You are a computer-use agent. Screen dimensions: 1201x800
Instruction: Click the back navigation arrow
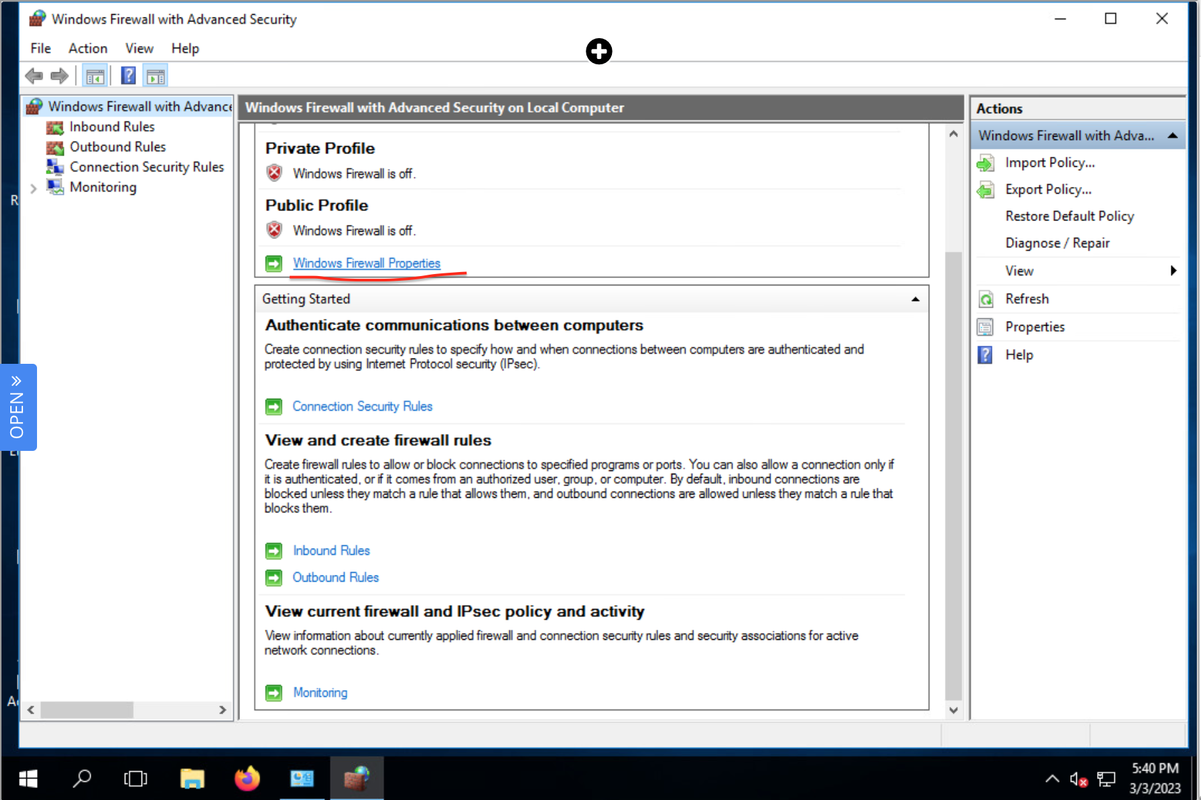33,75
